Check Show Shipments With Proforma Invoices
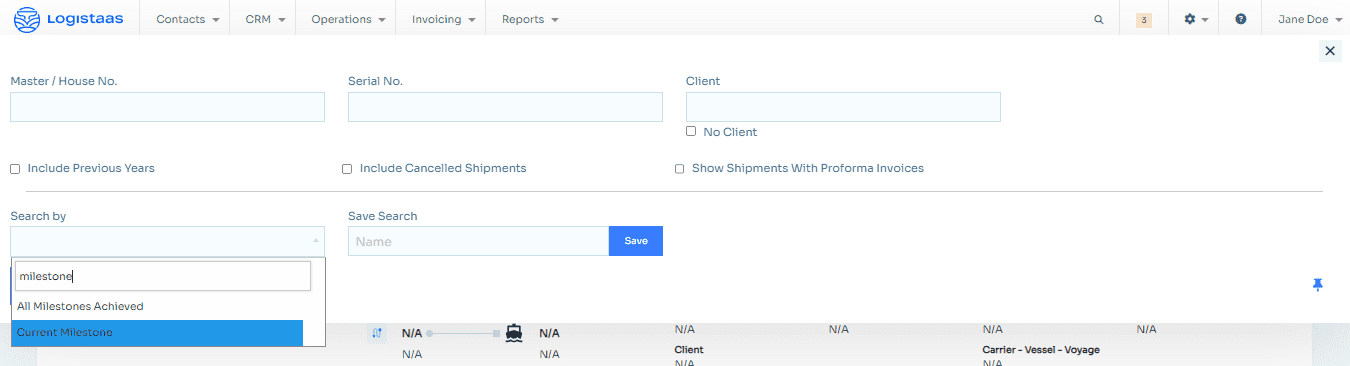This screenshot has height=366, width=1350. [680, 169]
